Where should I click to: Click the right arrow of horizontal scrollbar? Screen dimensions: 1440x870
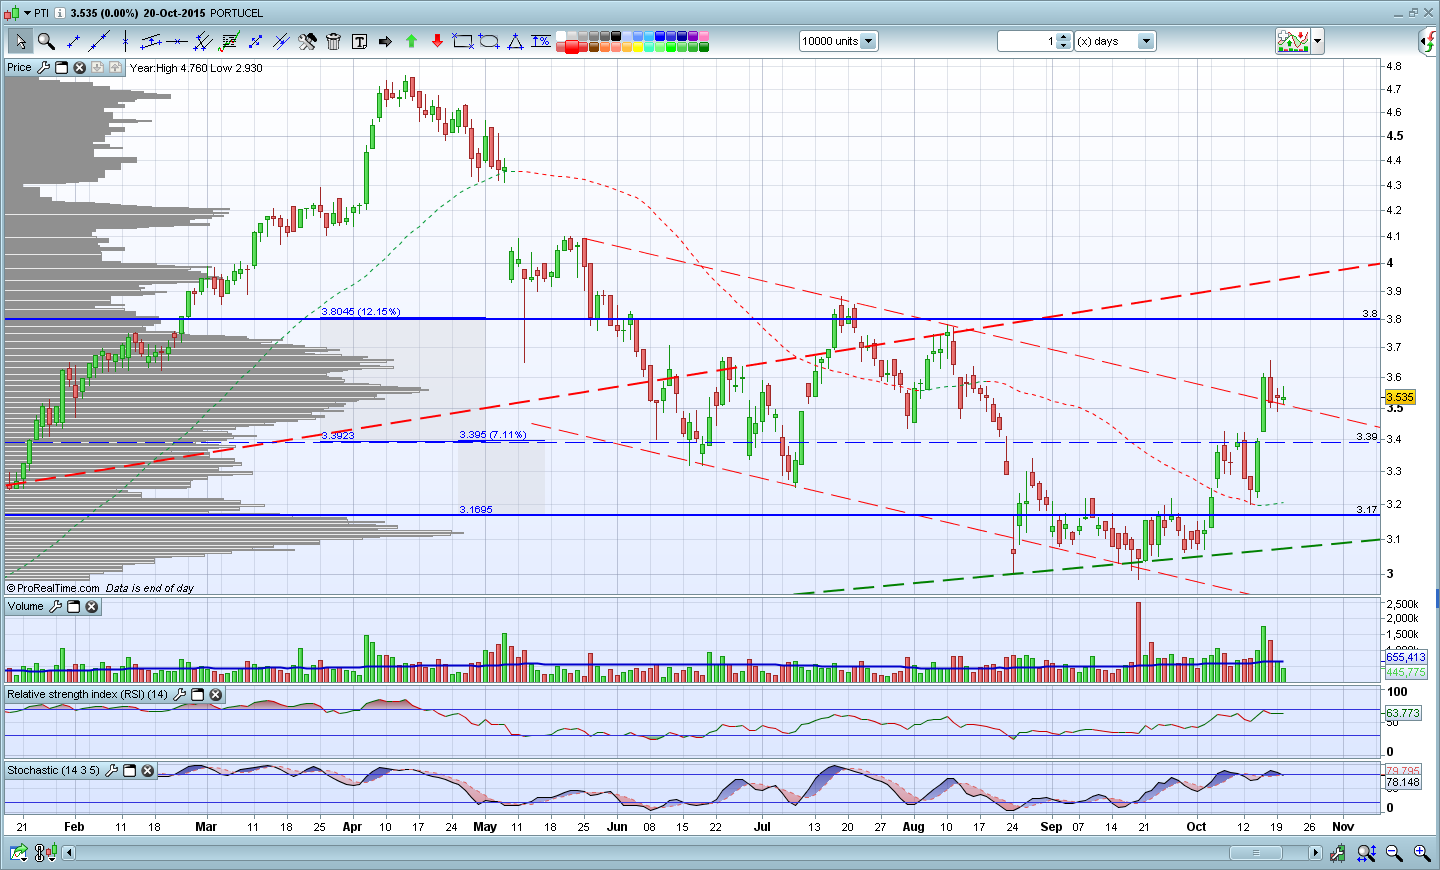[1315, 853]
